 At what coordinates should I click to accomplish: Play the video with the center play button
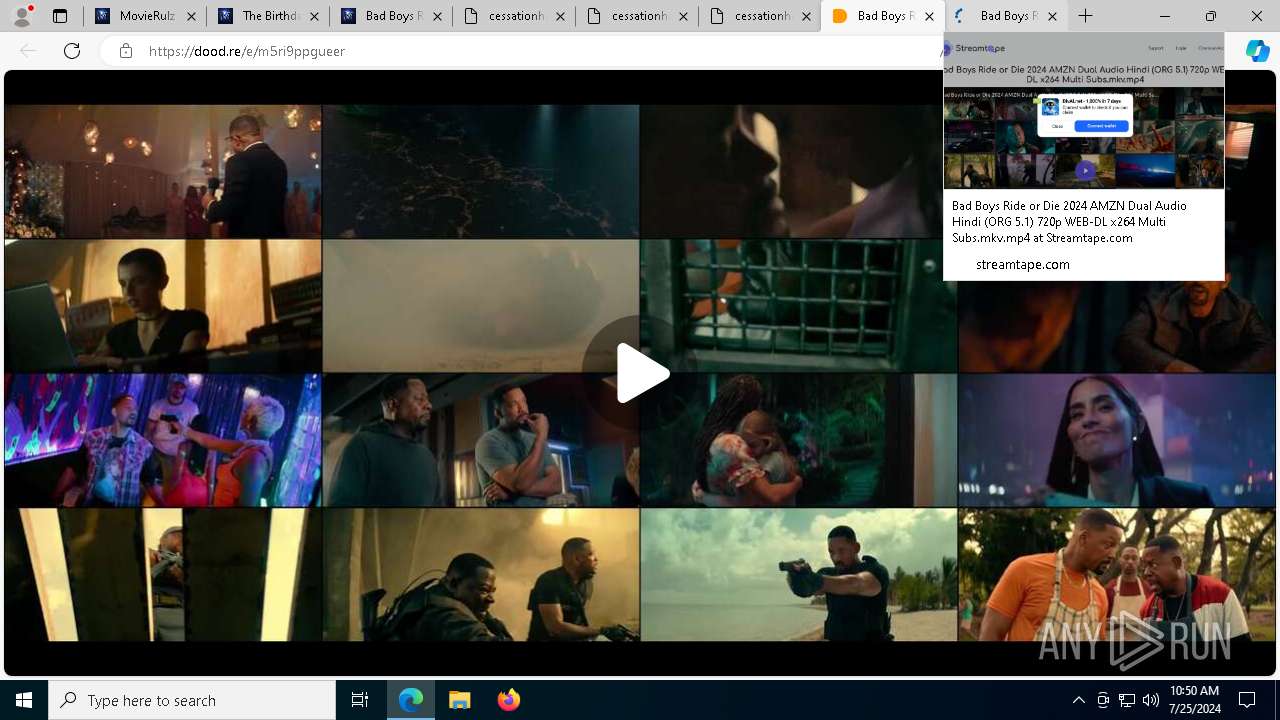click(x=640, y=374)
